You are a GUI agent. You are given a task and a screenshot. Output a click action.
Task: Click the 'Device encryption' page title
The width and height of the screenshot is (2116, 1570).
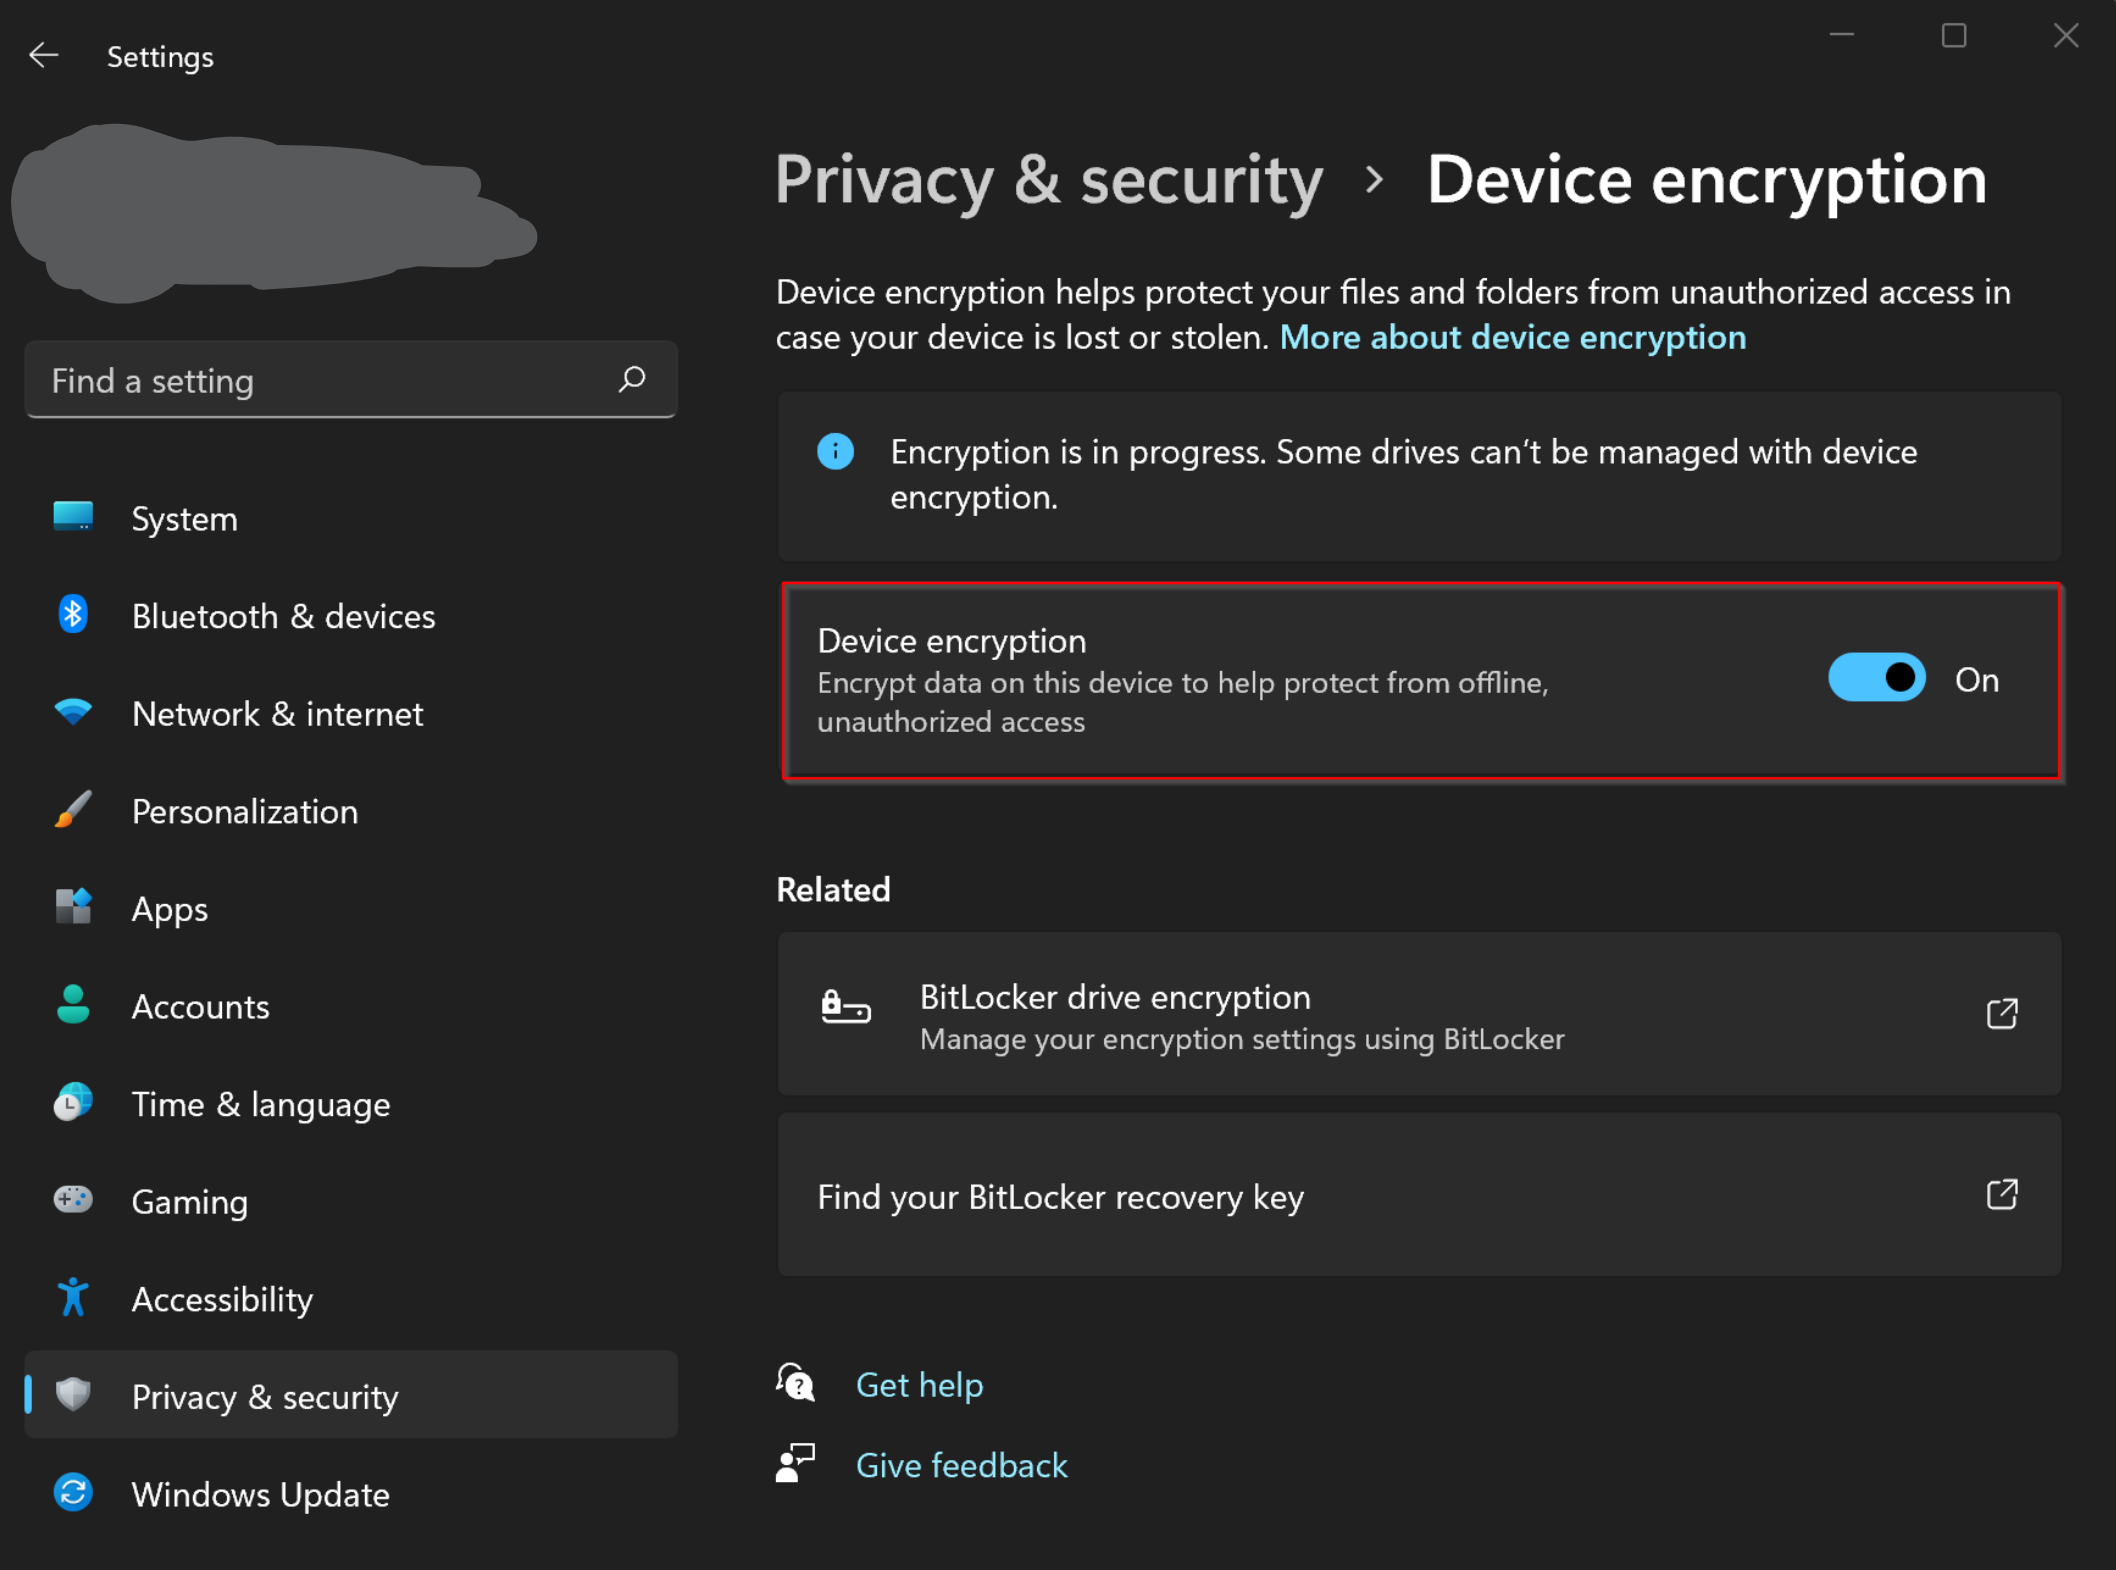(x=1706, y=181)
